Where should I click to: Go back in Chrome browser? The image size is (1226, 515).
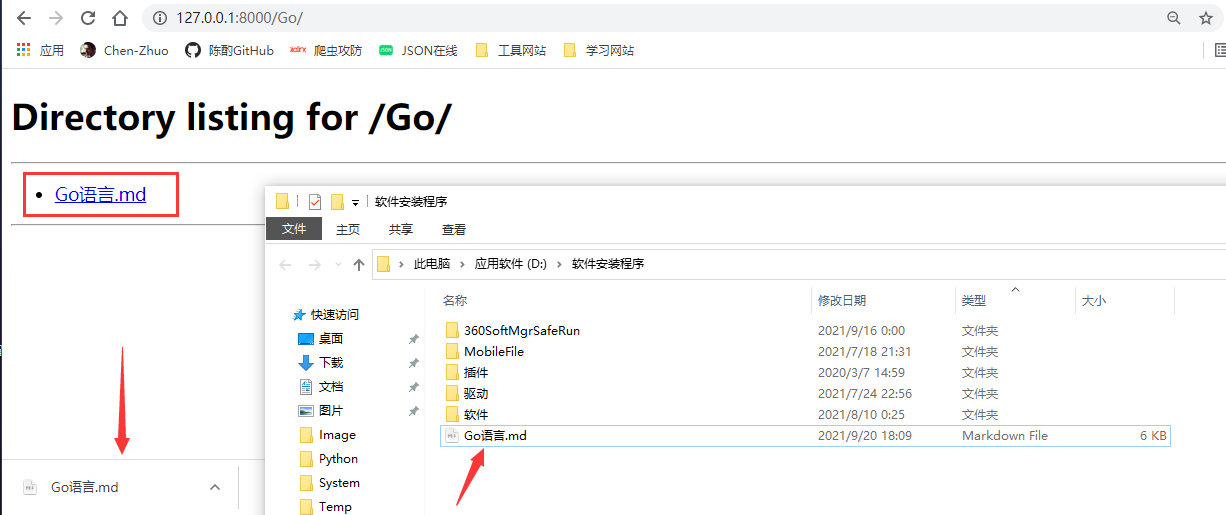pyautogui.click(x=23, y=18)
